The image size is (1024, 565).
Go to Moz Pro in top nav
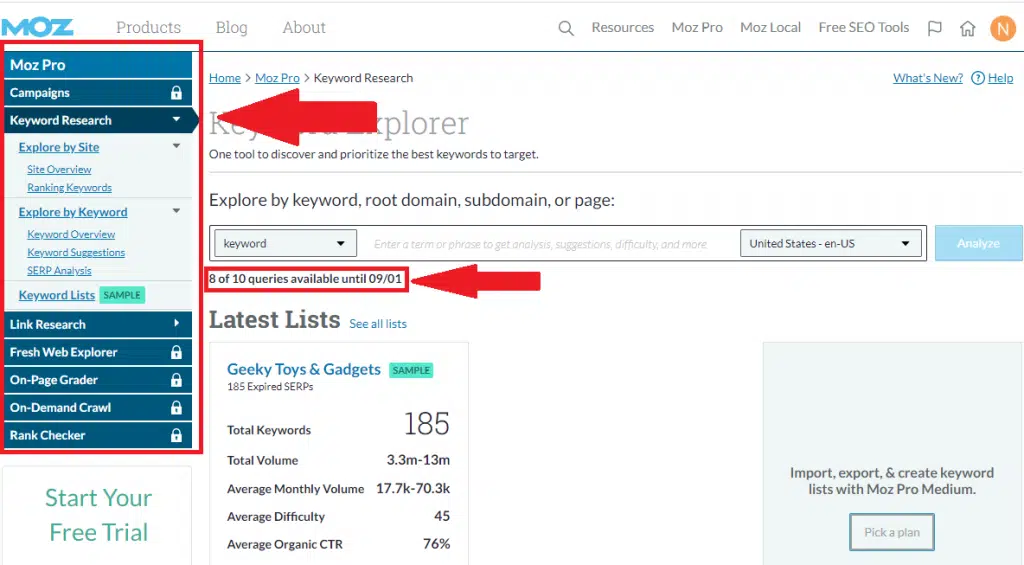pyautogui.click(x=697, y=27)
